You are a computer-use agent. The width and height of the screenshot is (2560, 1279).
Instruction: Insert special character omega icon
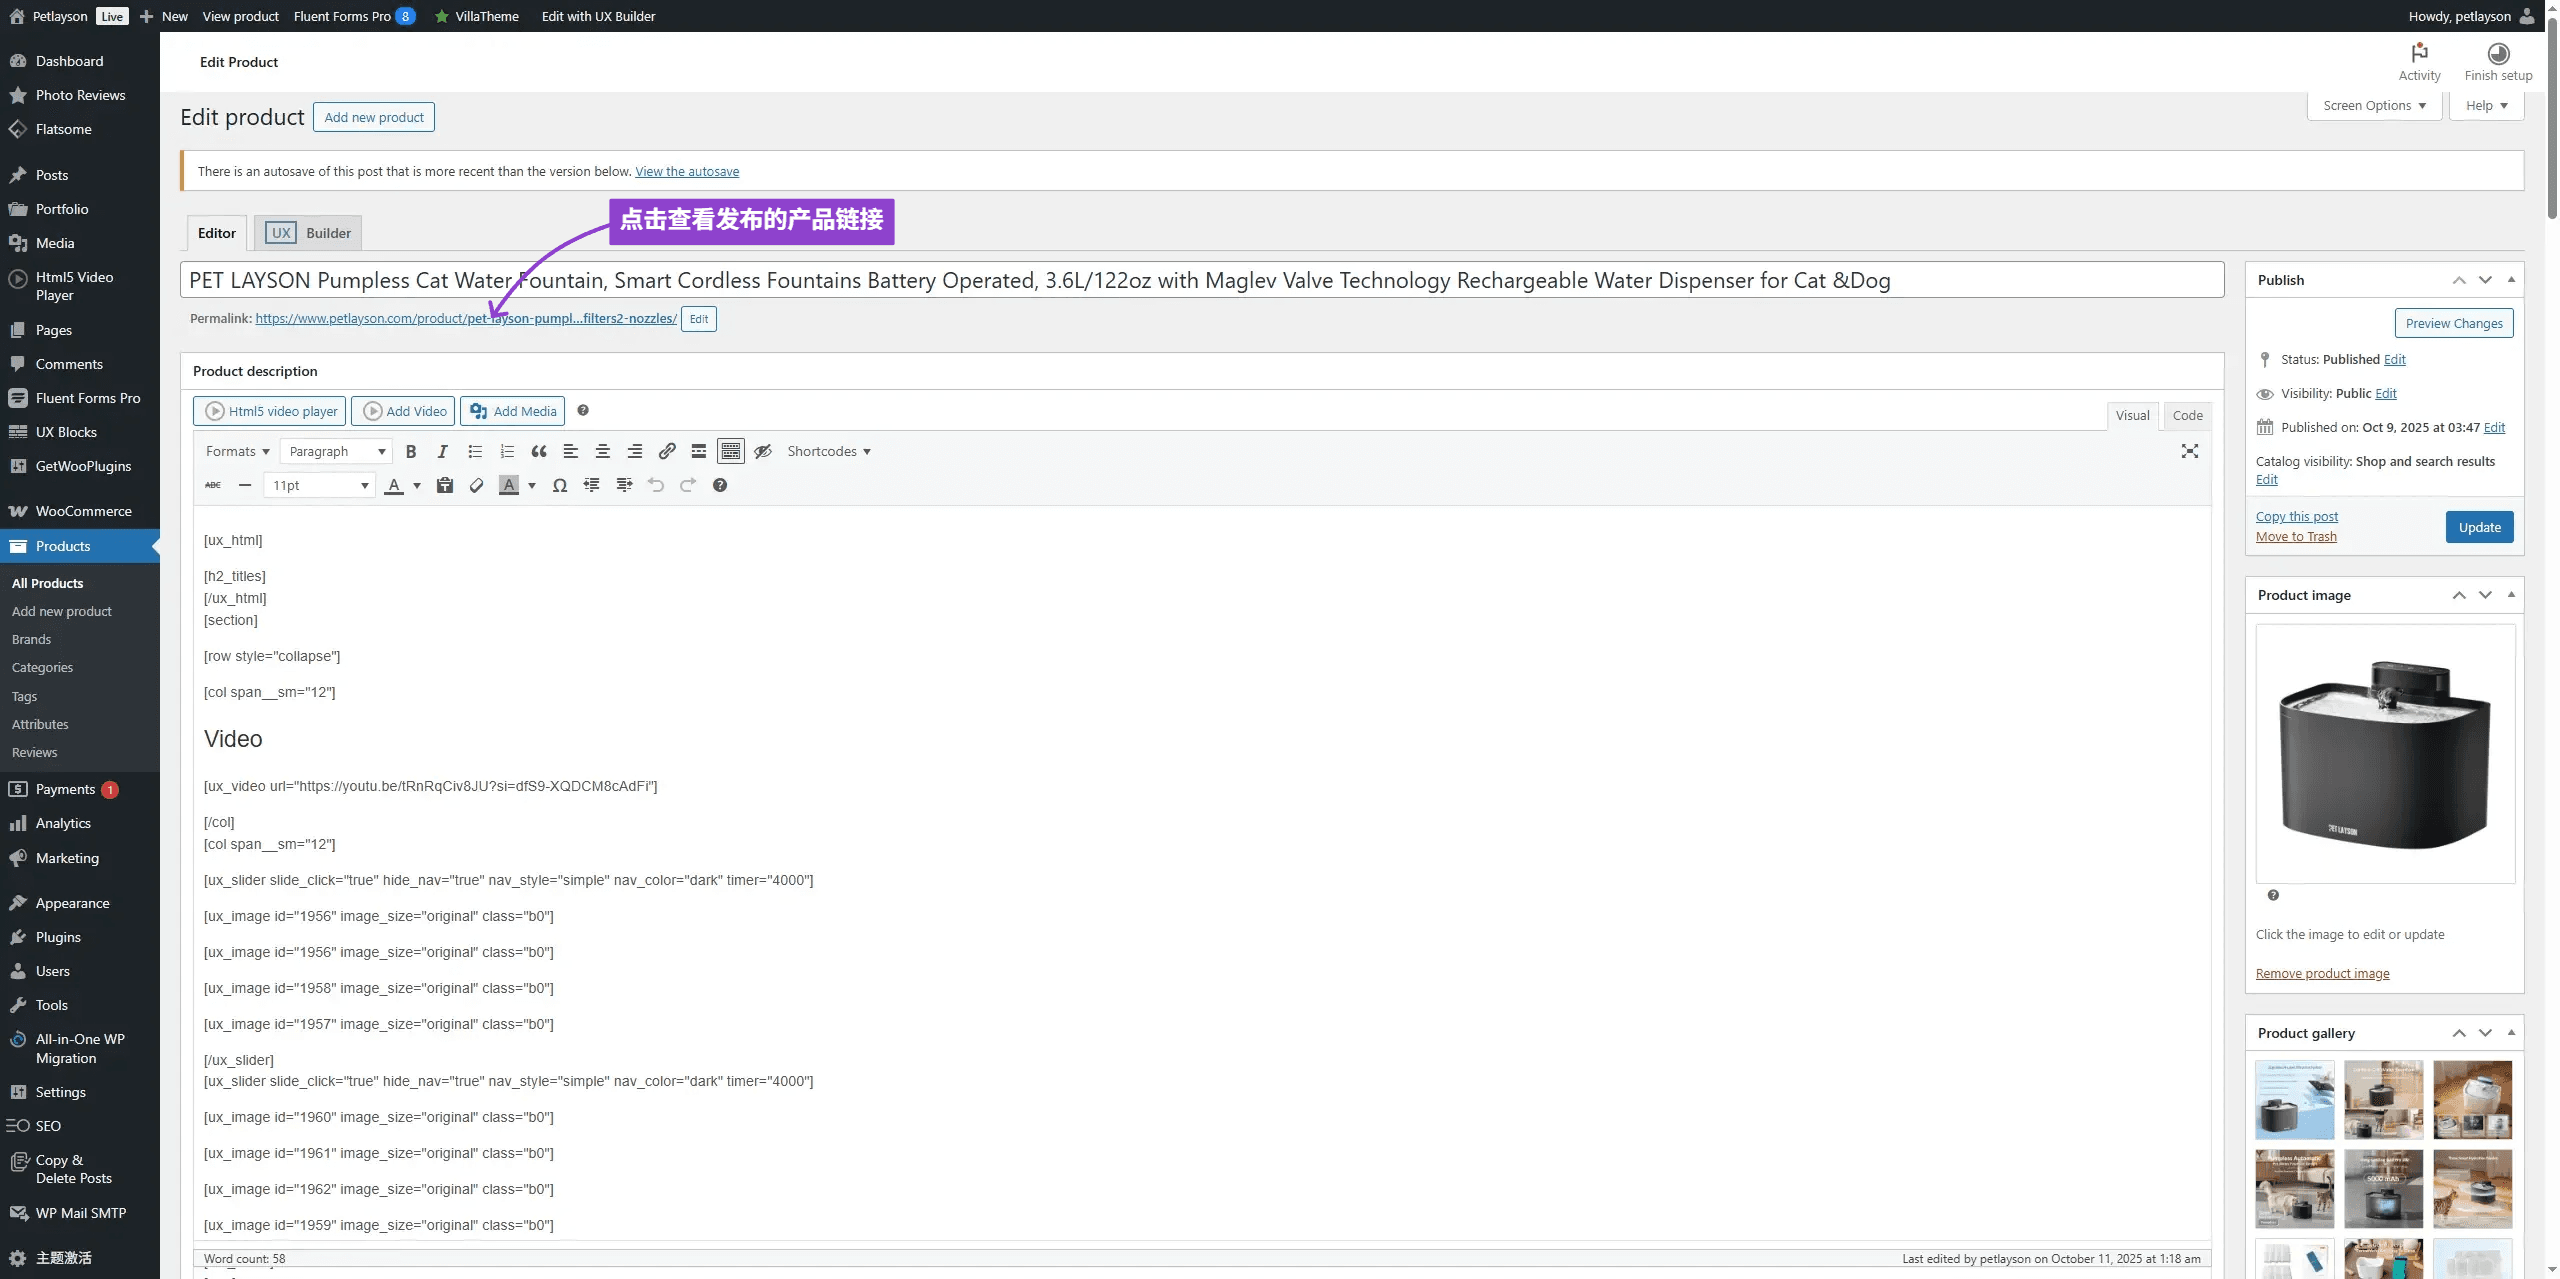tap(560, 486)
